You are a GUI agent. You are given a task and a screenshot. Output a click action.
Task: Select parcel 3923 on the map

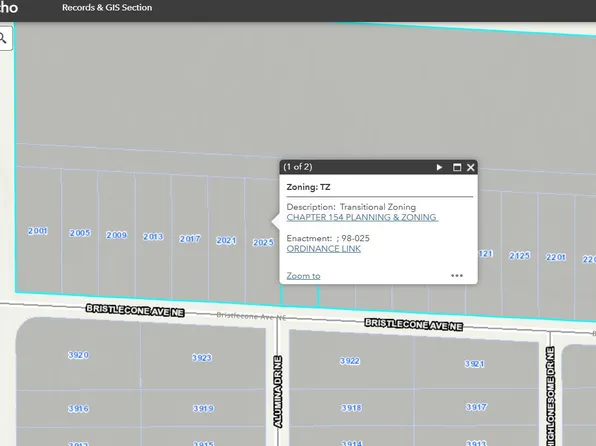pos(202,357)
